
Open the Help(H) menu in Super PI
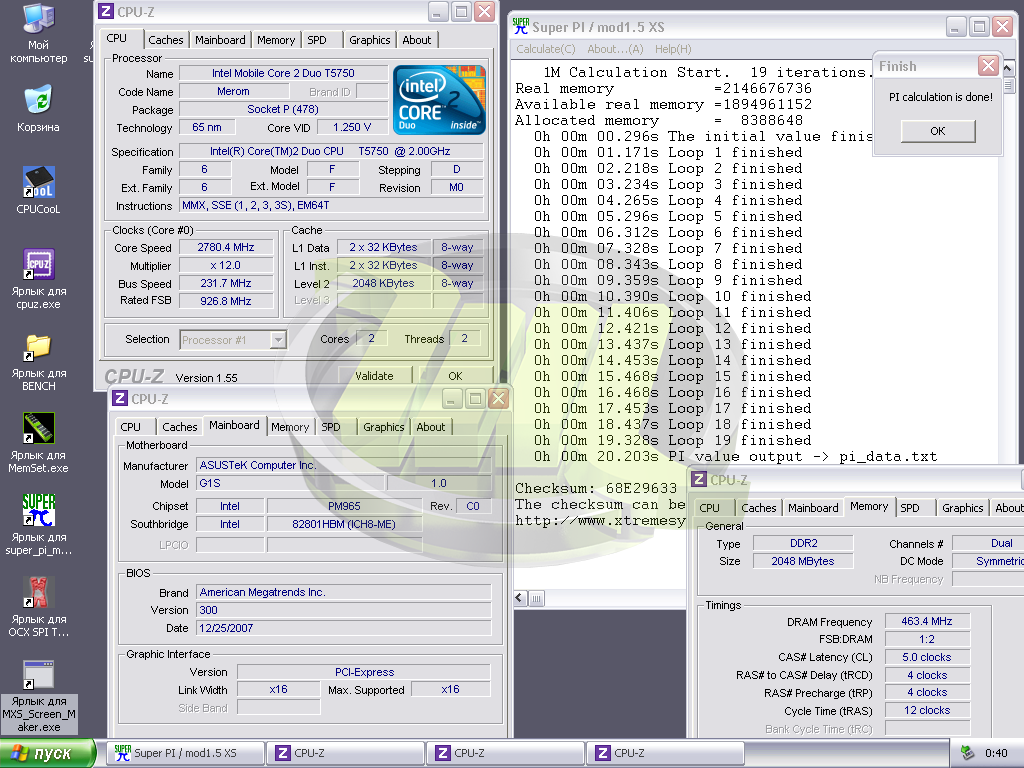point(673,49)
